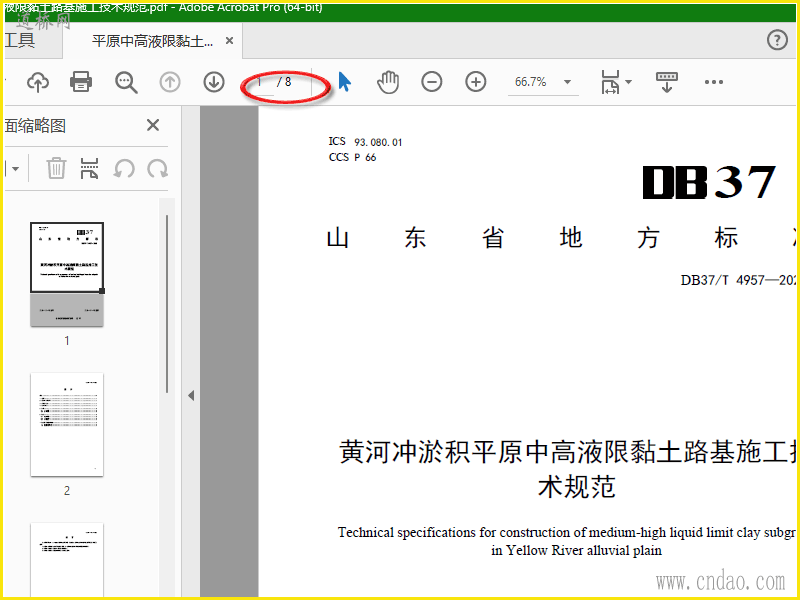Image resolution: width=800 pixels, height=600 pixels.
Task: Zoom out with minus button
Action: (x=432, y=82)
